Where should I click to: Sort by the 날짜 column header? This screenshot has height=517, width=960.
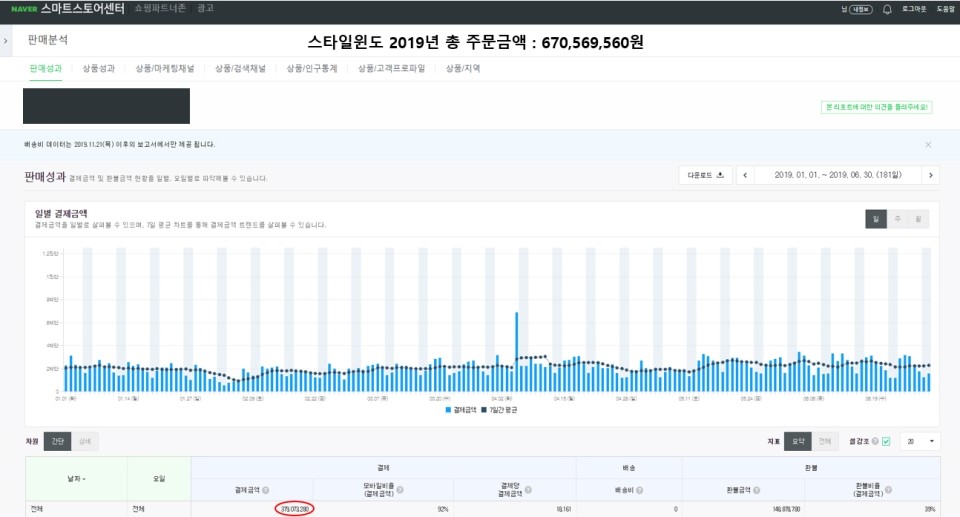click(77, 478)
